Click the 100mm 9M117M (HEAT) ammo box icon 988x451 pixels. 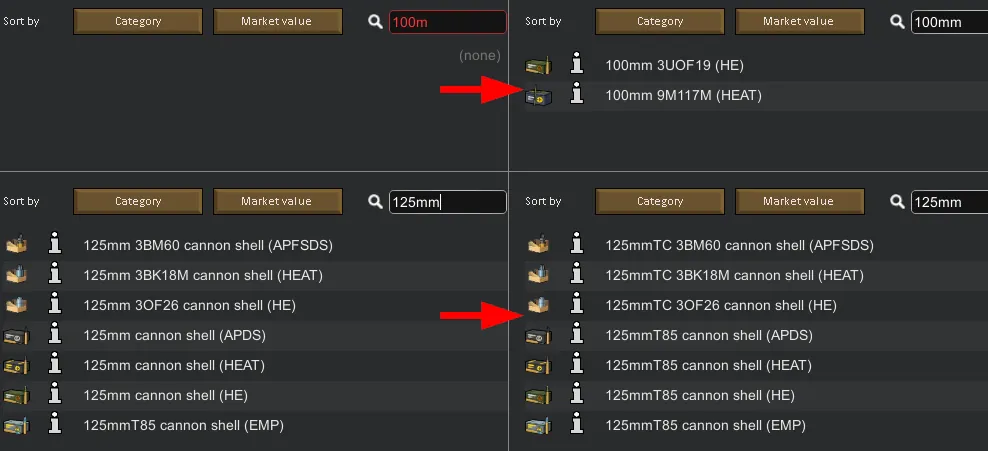[x=538, y=96]
